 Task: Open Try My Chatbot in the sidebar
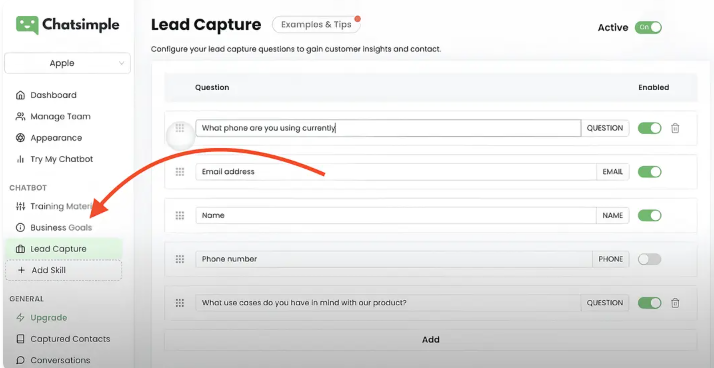[61, 159]
